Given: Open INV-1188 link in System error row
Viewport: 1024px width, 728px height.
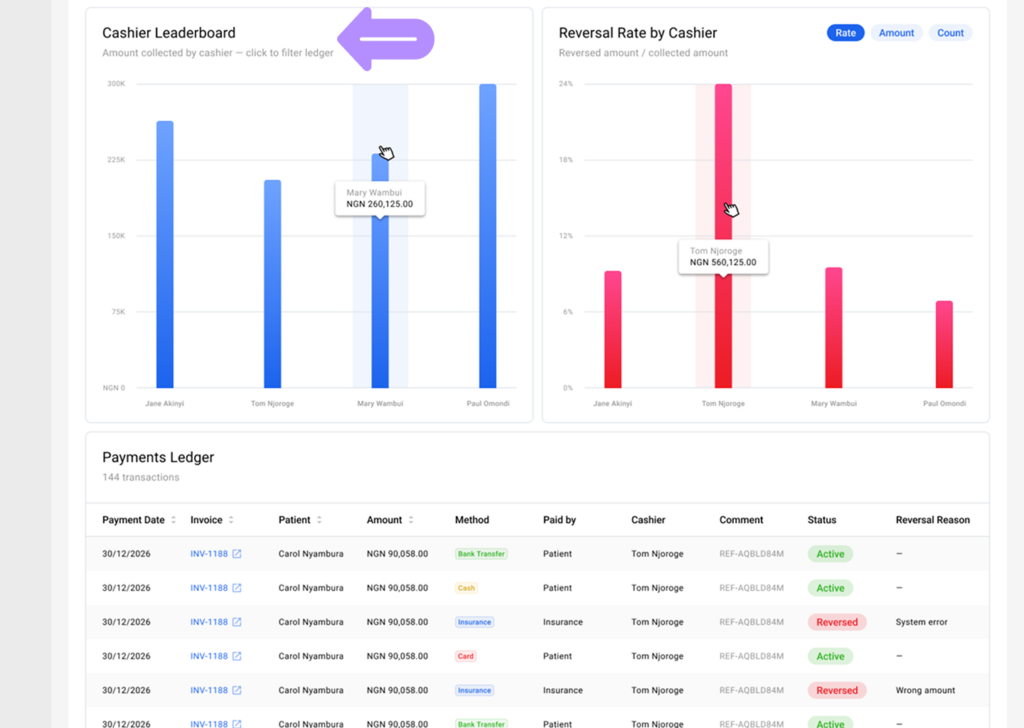Looking at the screenshot, I should 209,622.
